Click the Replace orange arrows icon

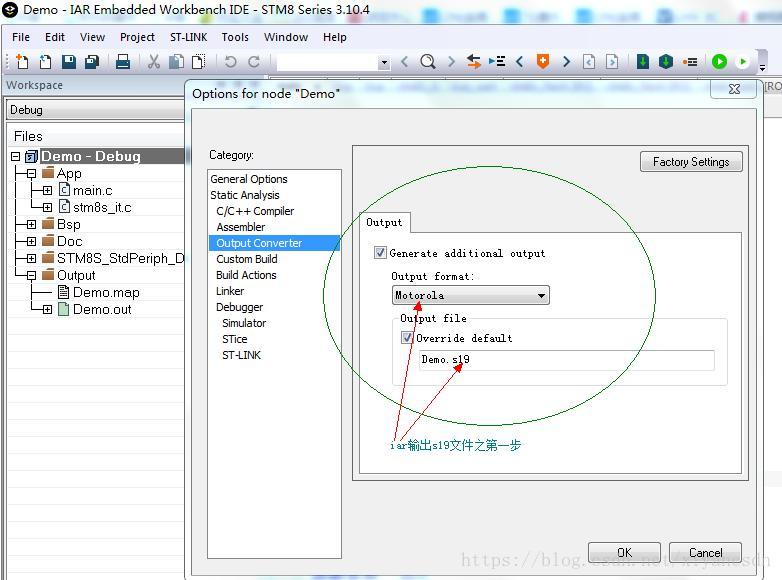pyautogui.click(x=474, y=61)
